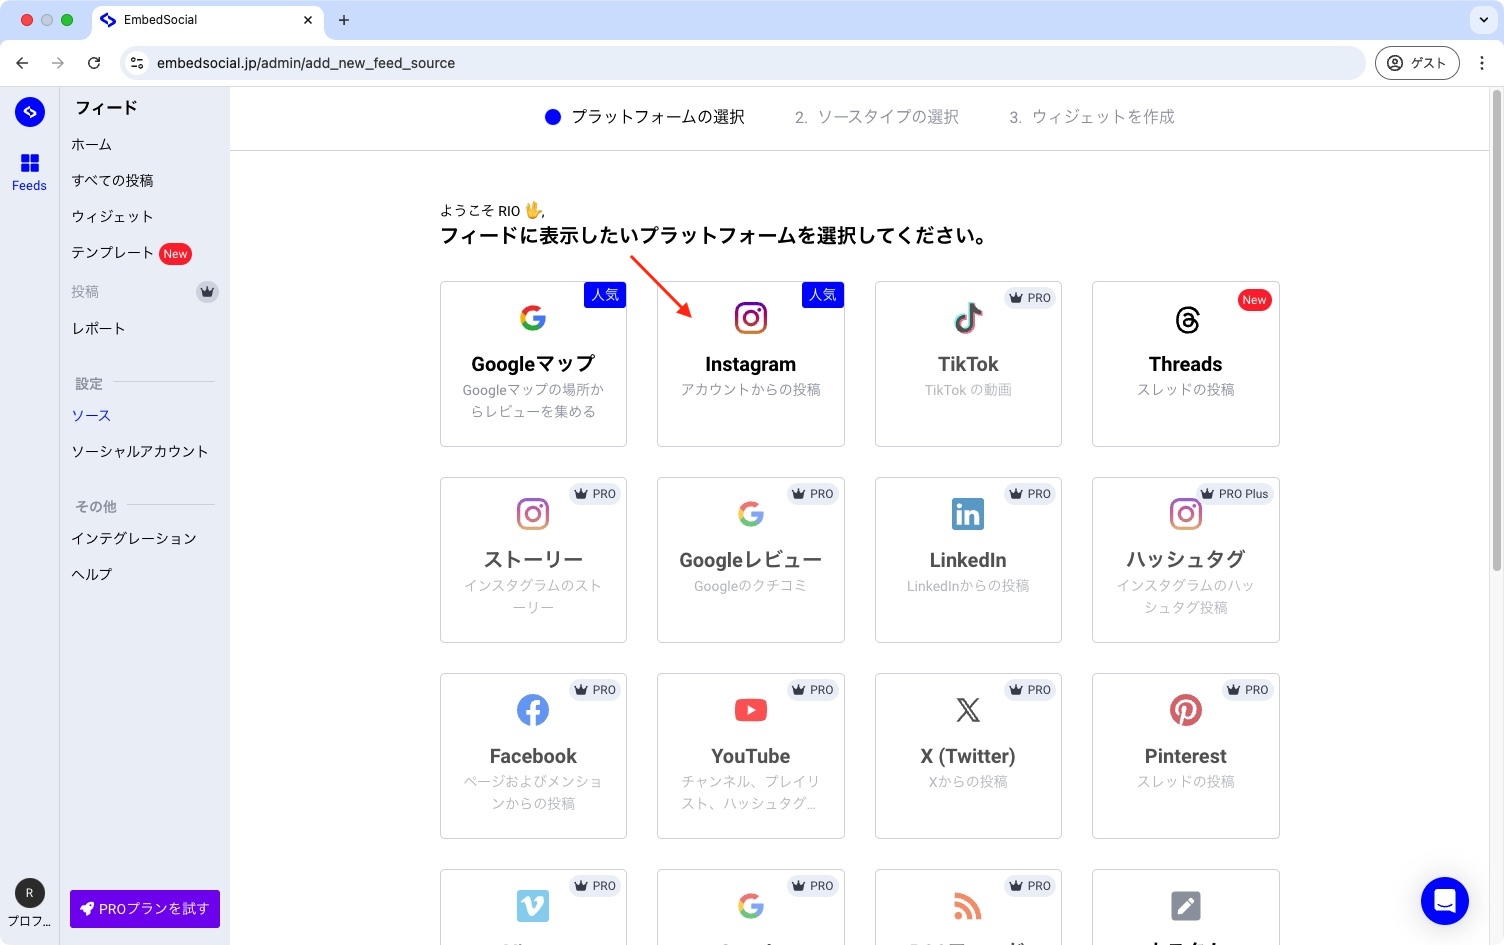Image resolution: width=1504 pixels, height=945 pixels.
Task: Select step 3 ウィジェットを作成
Action: point(1092,117)
